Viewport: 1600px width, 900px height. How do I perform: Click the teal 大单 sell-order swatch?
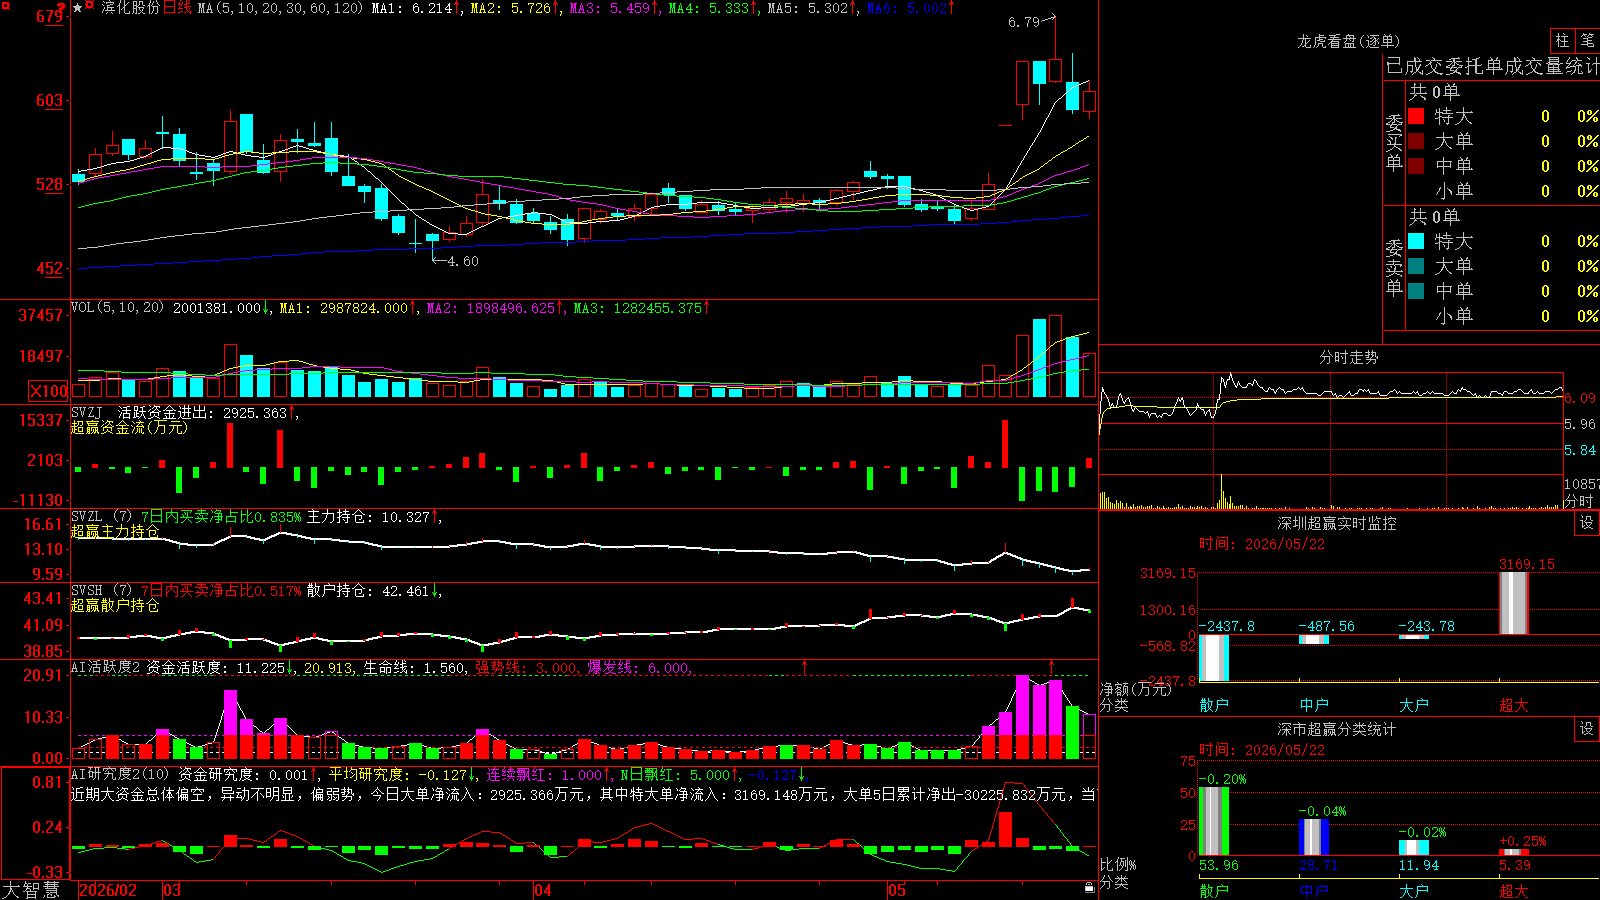pos(1416,266)
